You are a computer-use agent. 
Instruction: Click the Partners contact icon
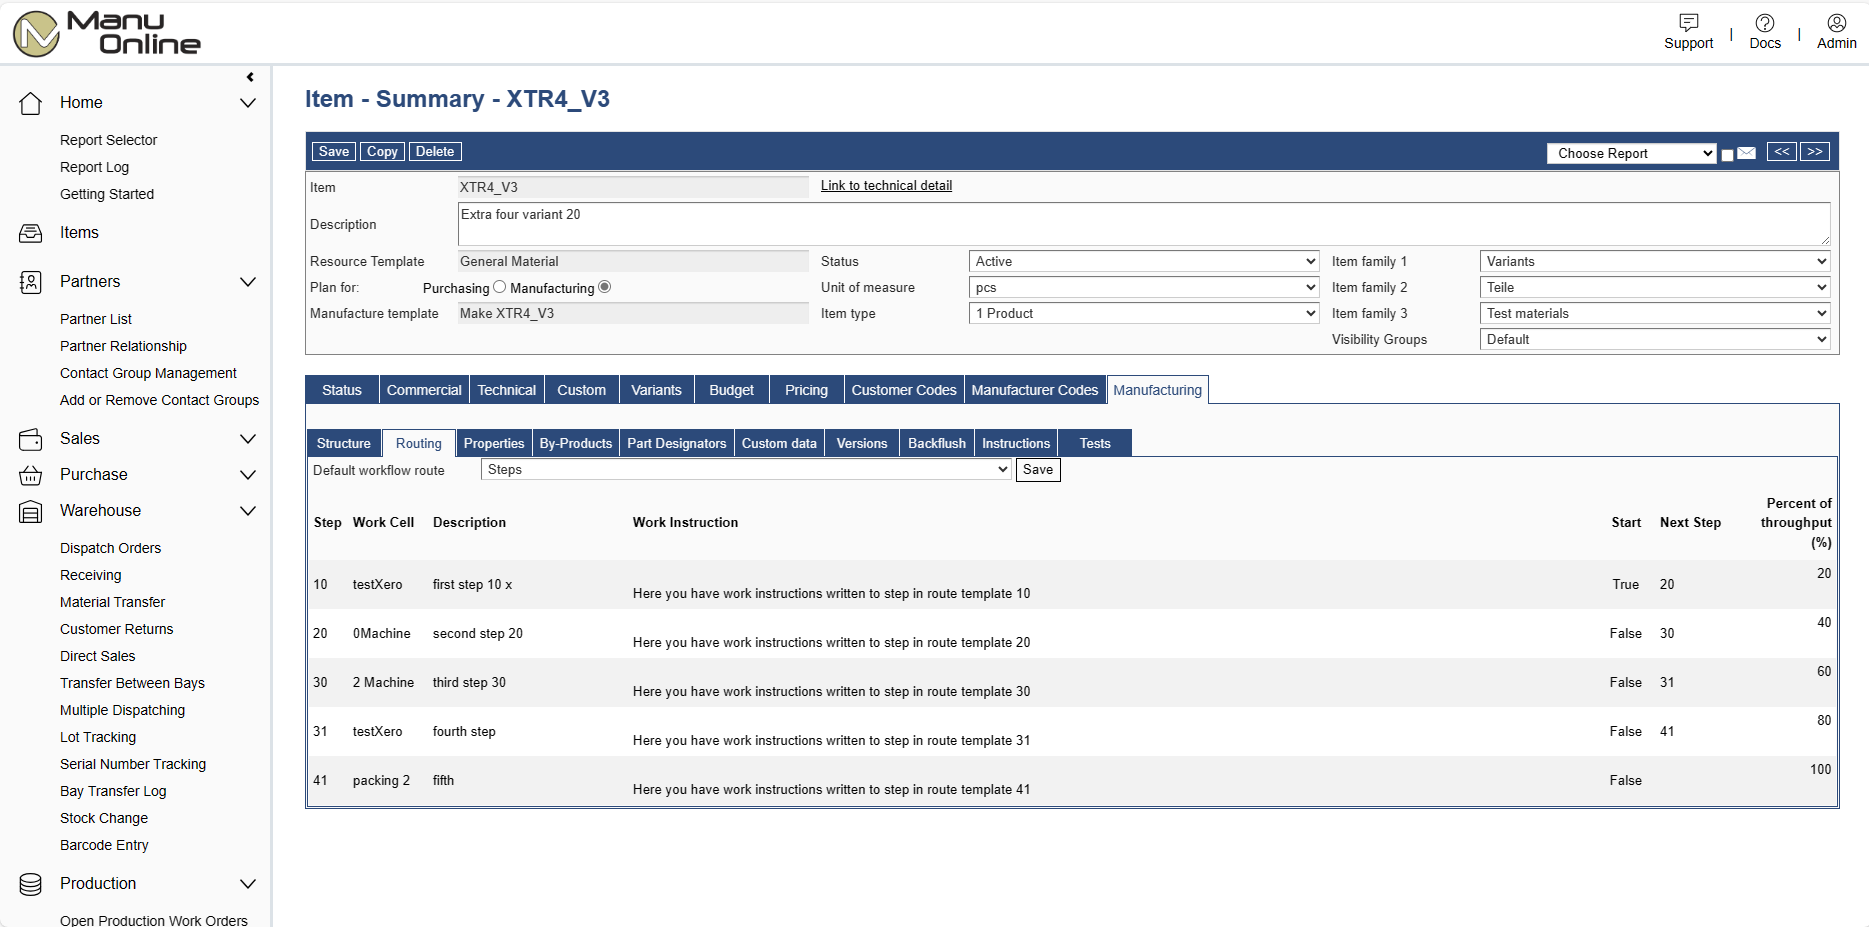31,282
